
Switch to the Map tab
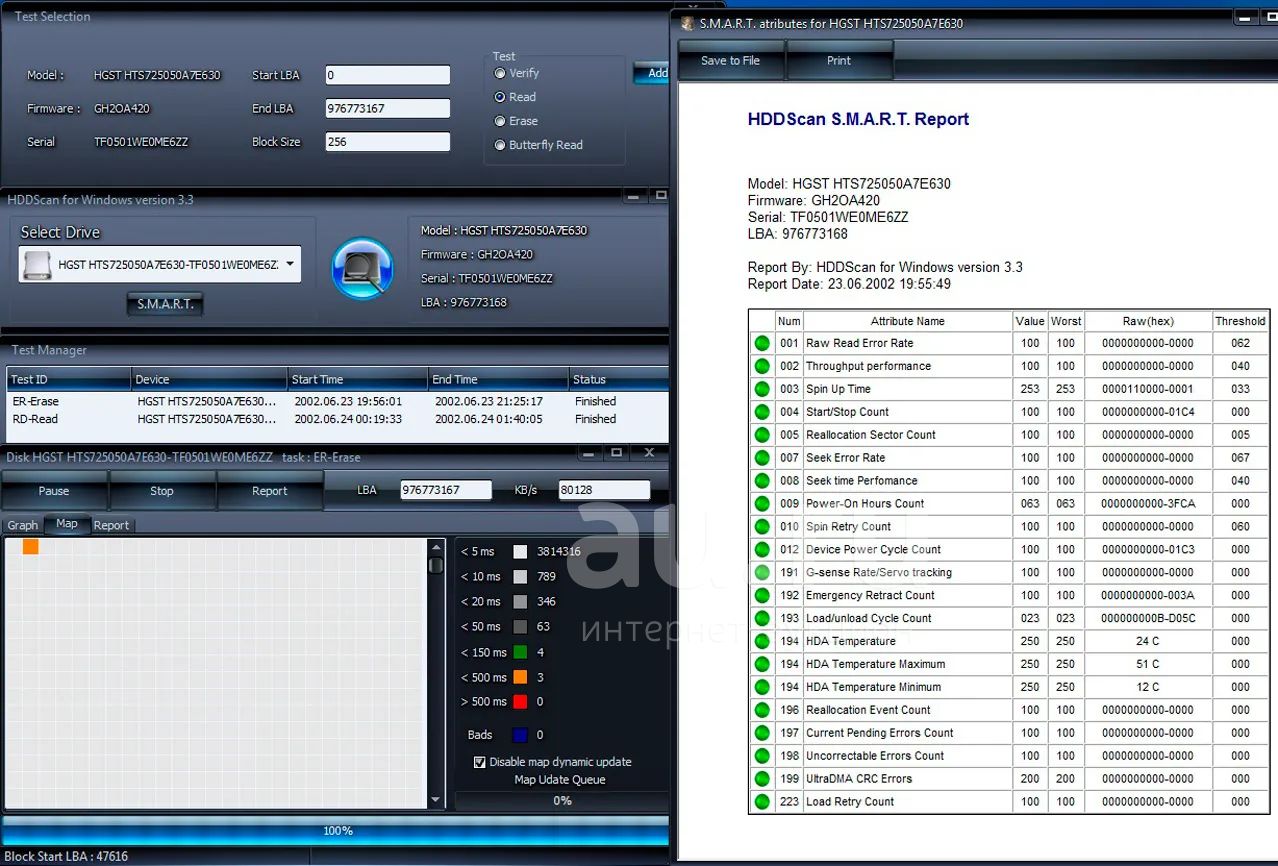point(67,524)
